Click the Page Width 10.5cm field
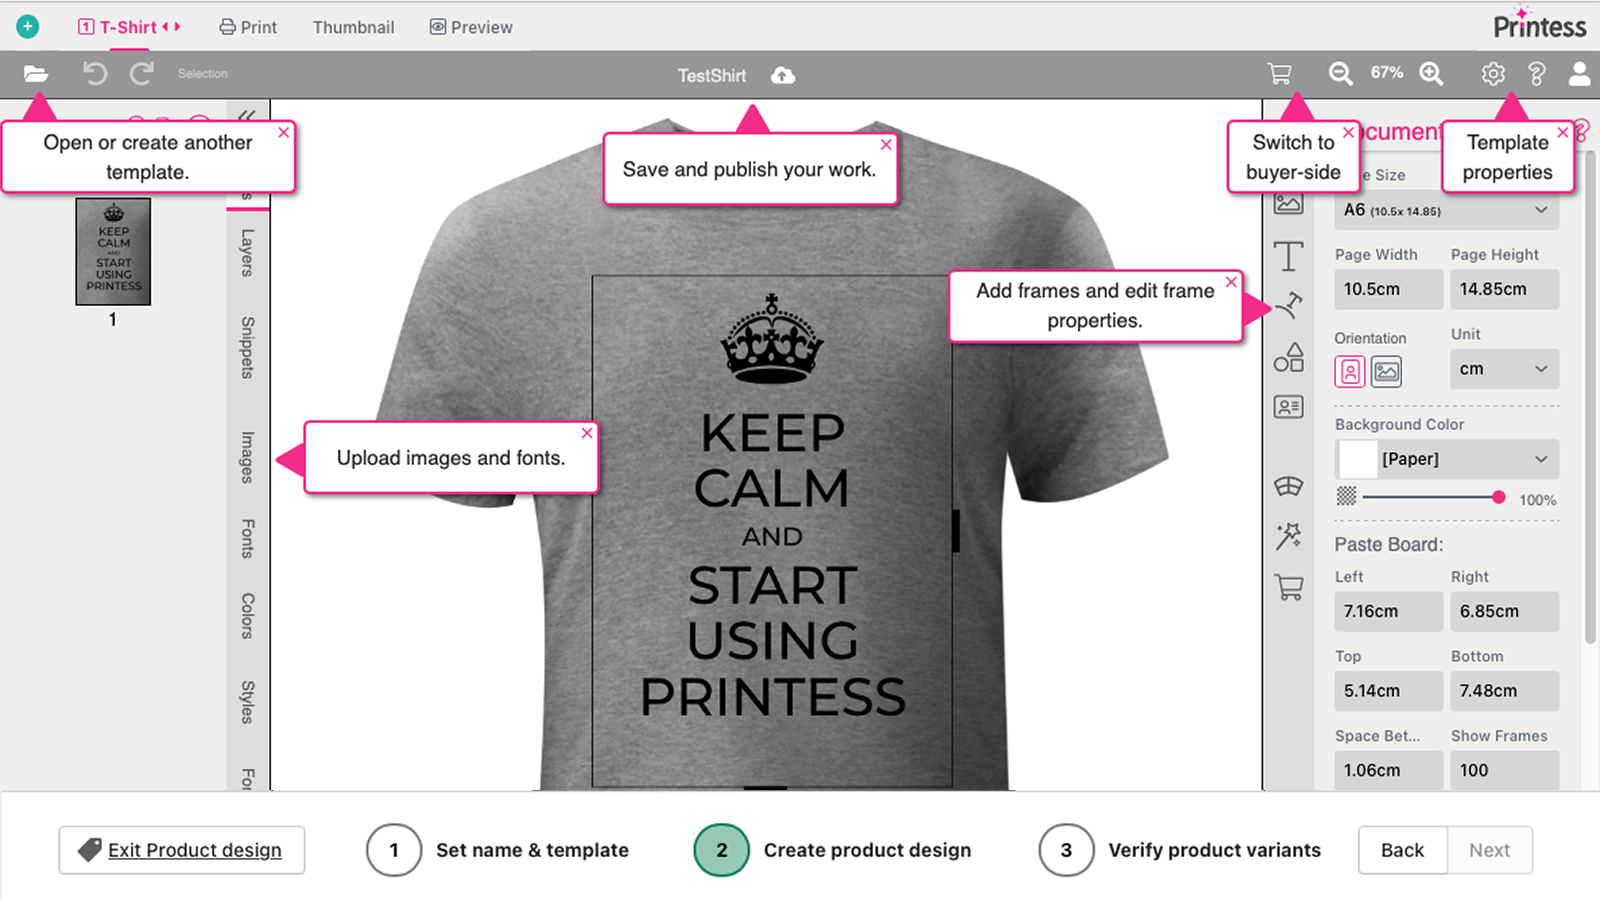 click(1389, 289)
